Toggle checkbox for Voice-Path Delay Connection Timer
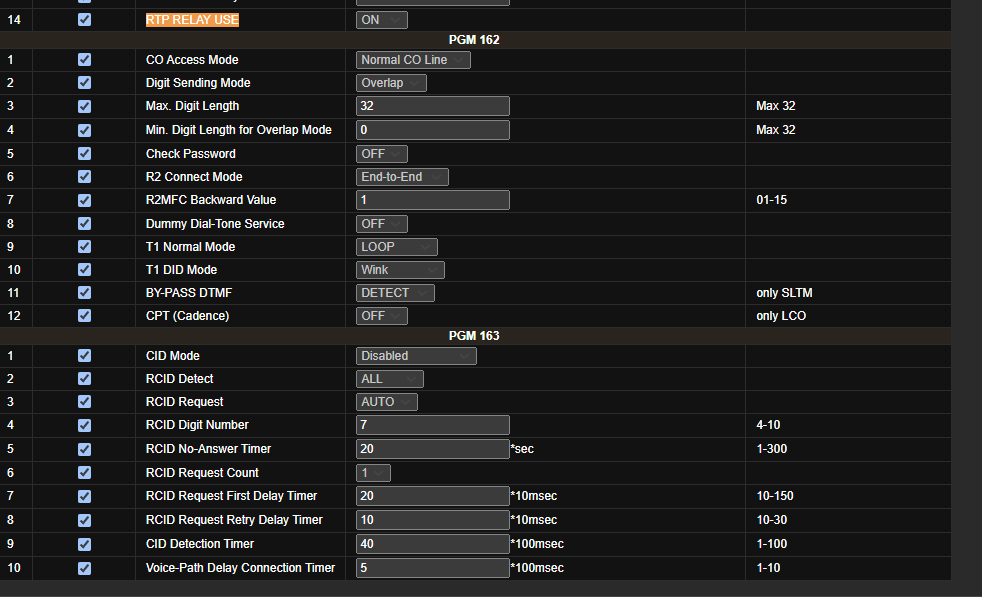 (x=84, y=568)
